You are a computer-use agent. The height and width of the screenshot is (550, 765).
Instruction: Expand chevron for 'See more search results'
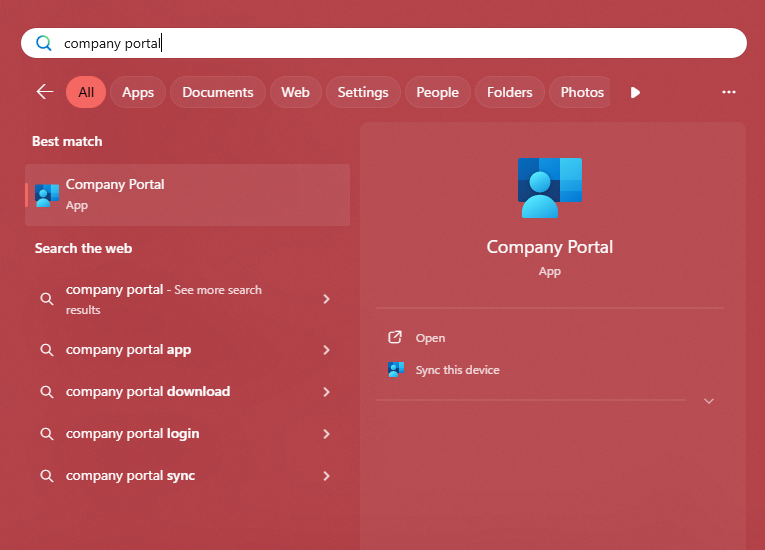tap(326, 299)
